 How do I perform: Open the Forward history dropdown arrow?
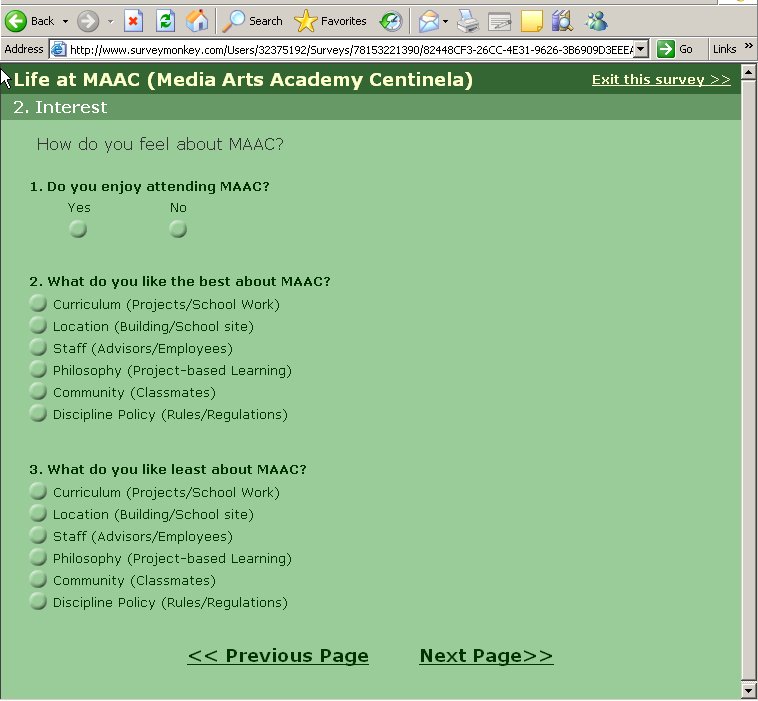(111, 21)
